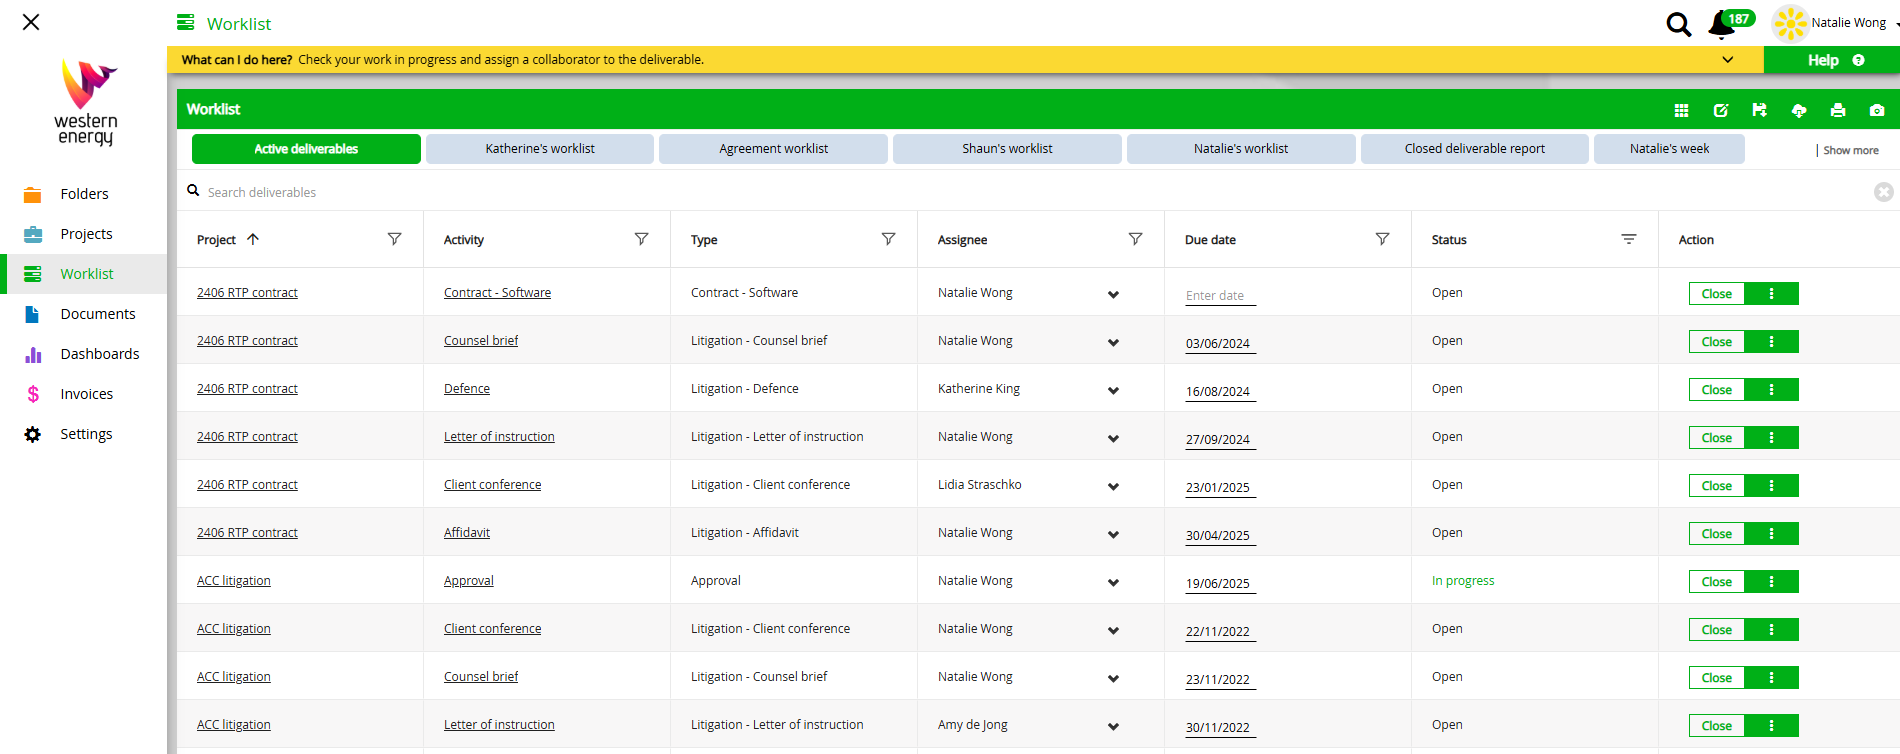Open more actions menu for Affidavit row

[x=1771, y=534]
